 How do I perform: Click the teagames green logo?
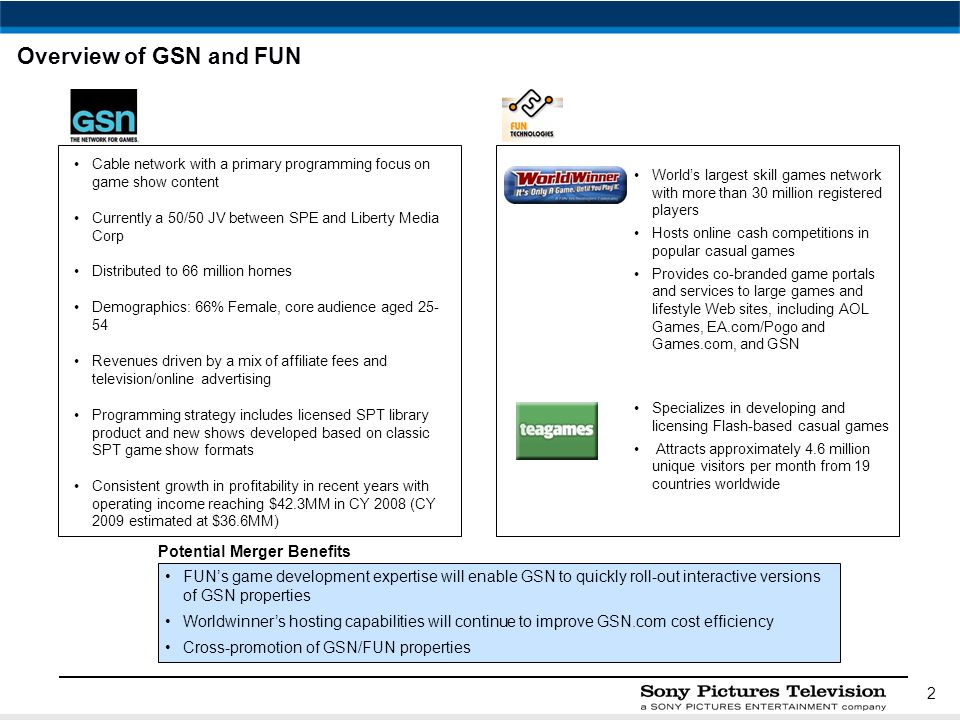click(557, 430)
